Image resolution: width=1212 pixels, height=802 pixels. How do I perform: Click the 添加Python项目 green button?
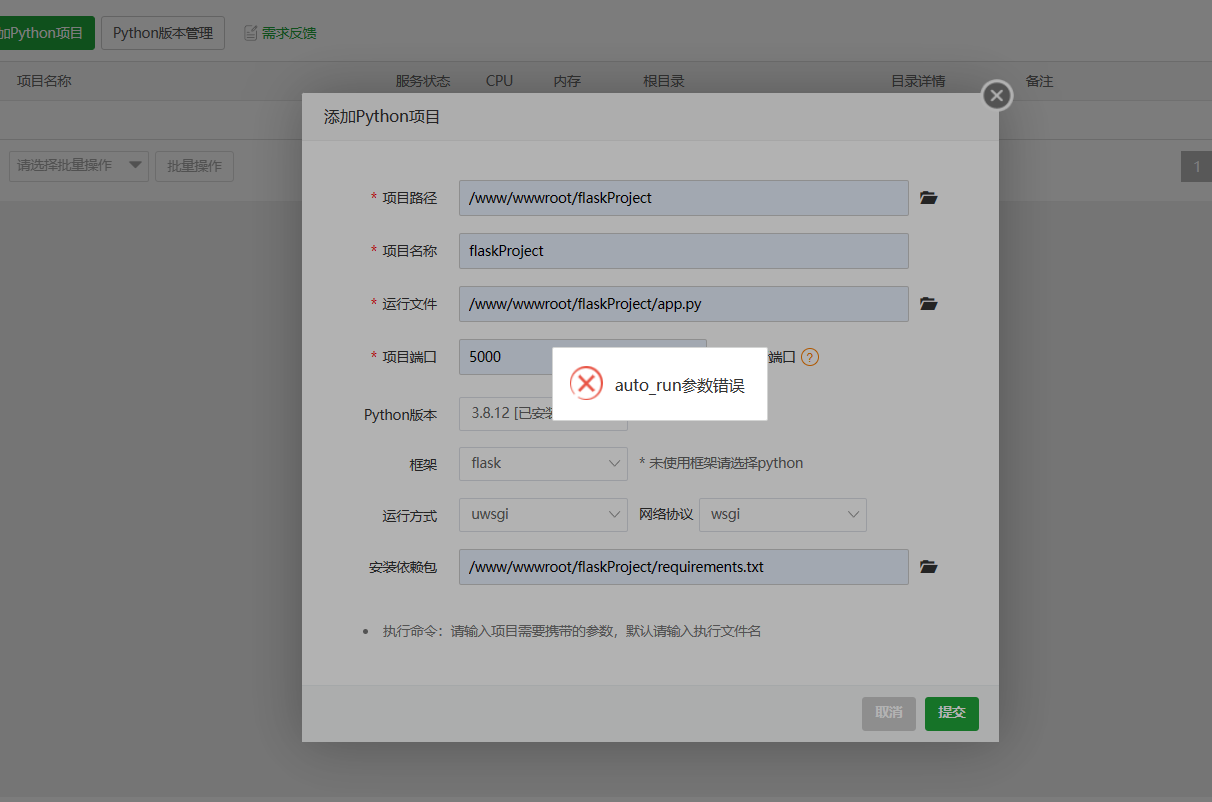pos(46,33)
